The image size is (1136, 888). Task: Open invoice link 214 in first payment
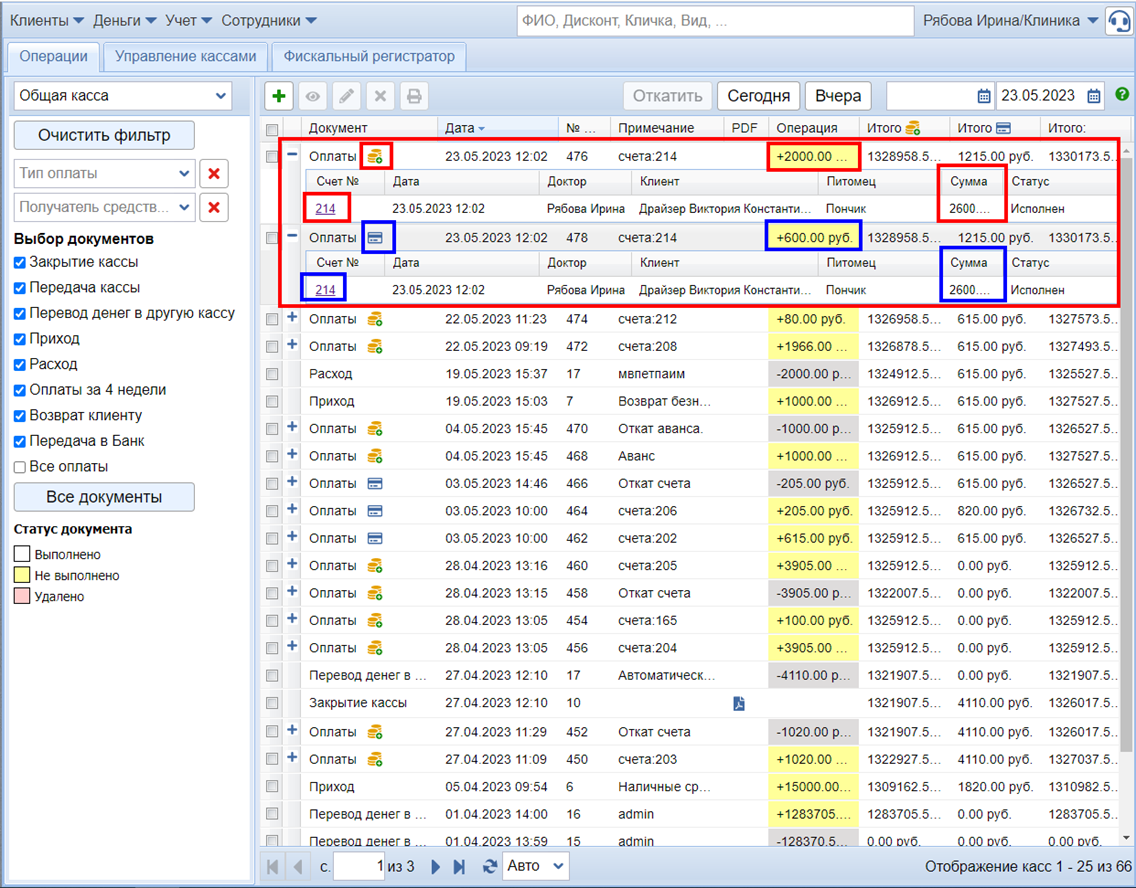[x=325, y=209]
